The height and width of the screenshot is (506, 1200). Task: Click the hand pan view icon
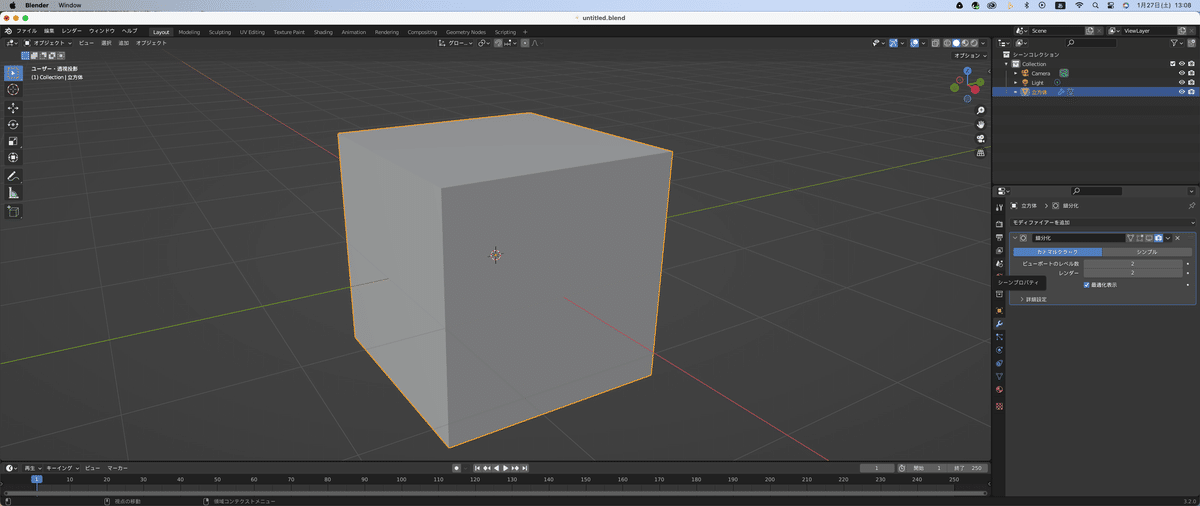[980, 124]
